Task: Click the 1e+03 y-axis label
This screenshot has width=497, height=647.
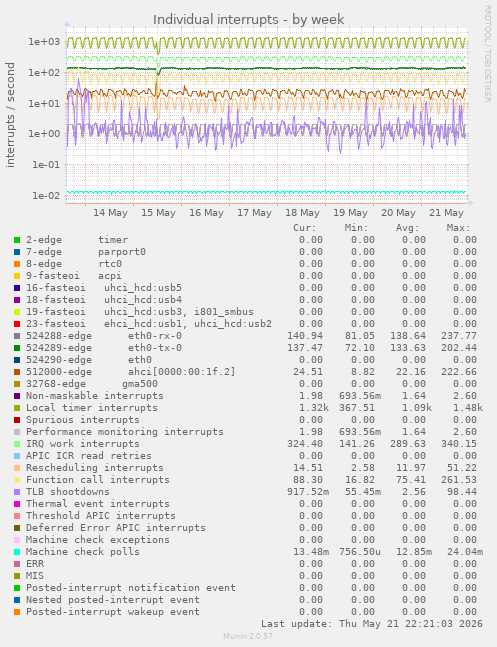Action: pos(44,42)
